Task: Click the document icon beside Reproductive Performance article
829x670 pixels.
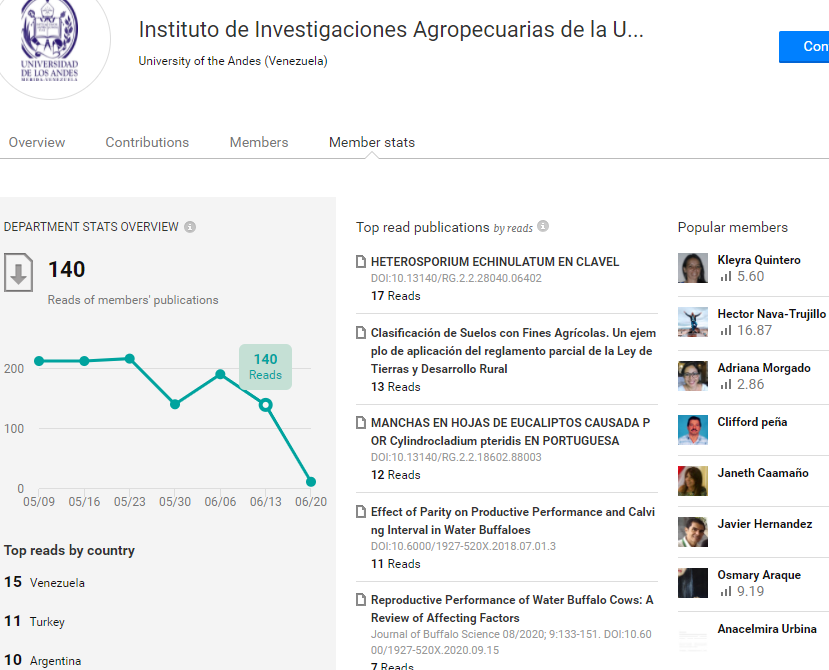Action: click(x=361, y=600)
